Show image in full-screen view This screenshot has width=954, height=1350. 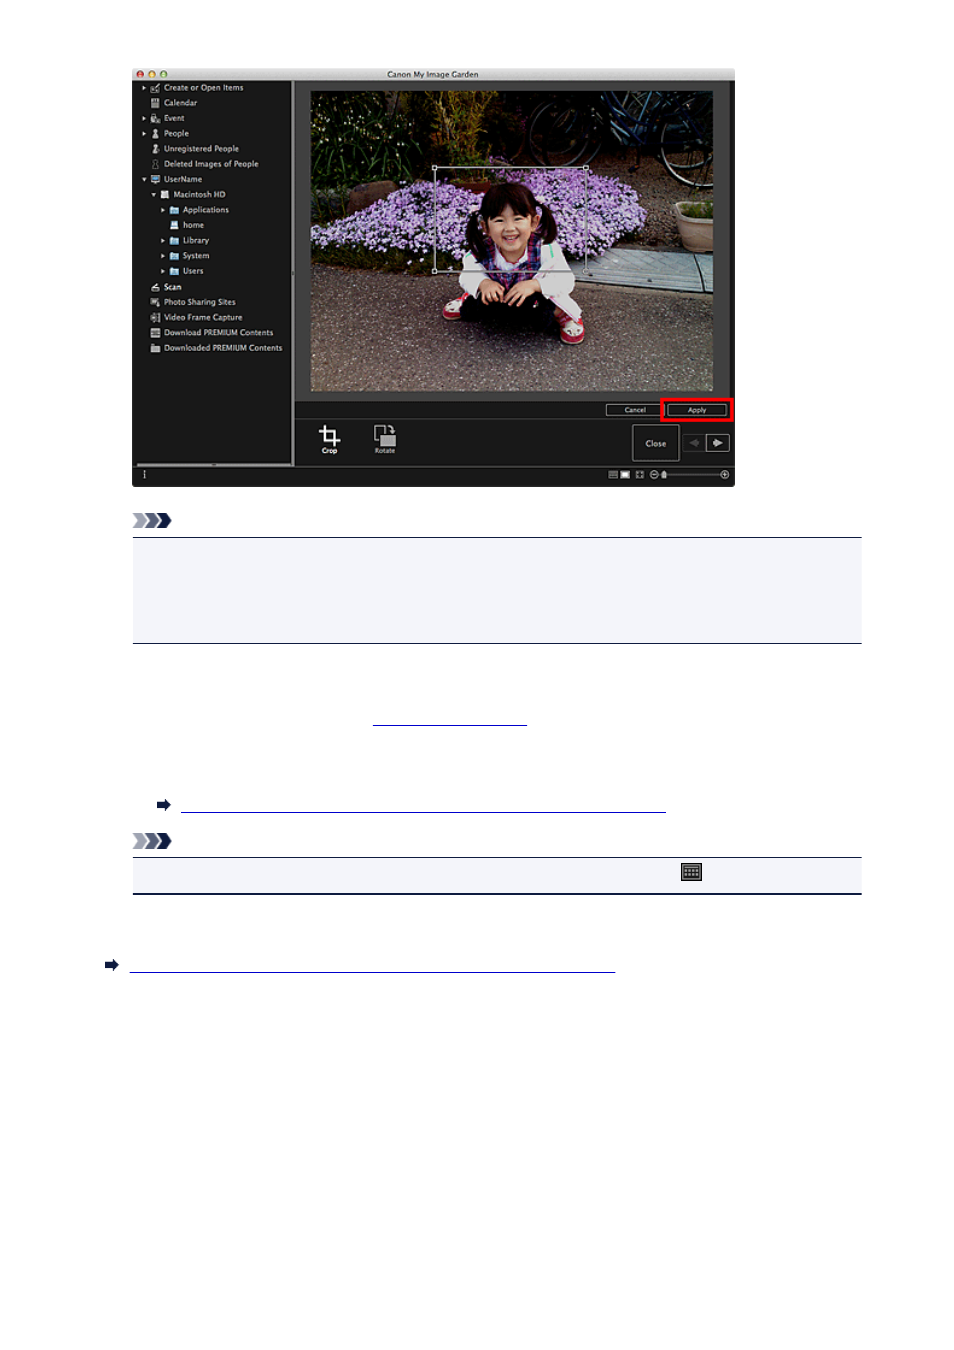pyautogui.click(x=640, y=475)
